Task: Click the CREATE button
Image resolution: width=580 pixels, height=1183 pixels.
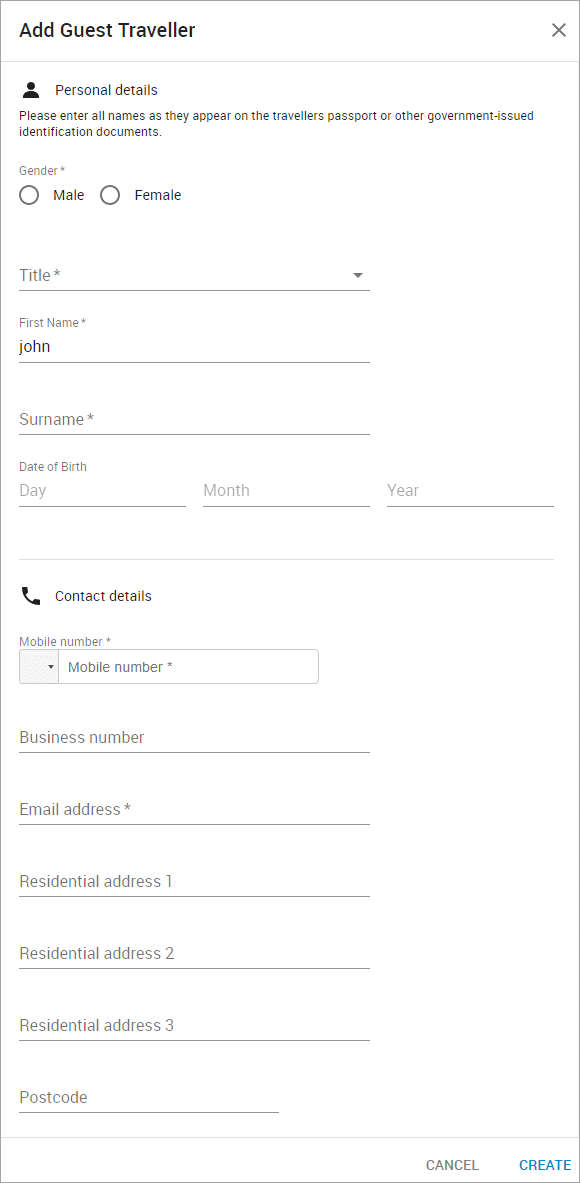Action: point(545,1166)
